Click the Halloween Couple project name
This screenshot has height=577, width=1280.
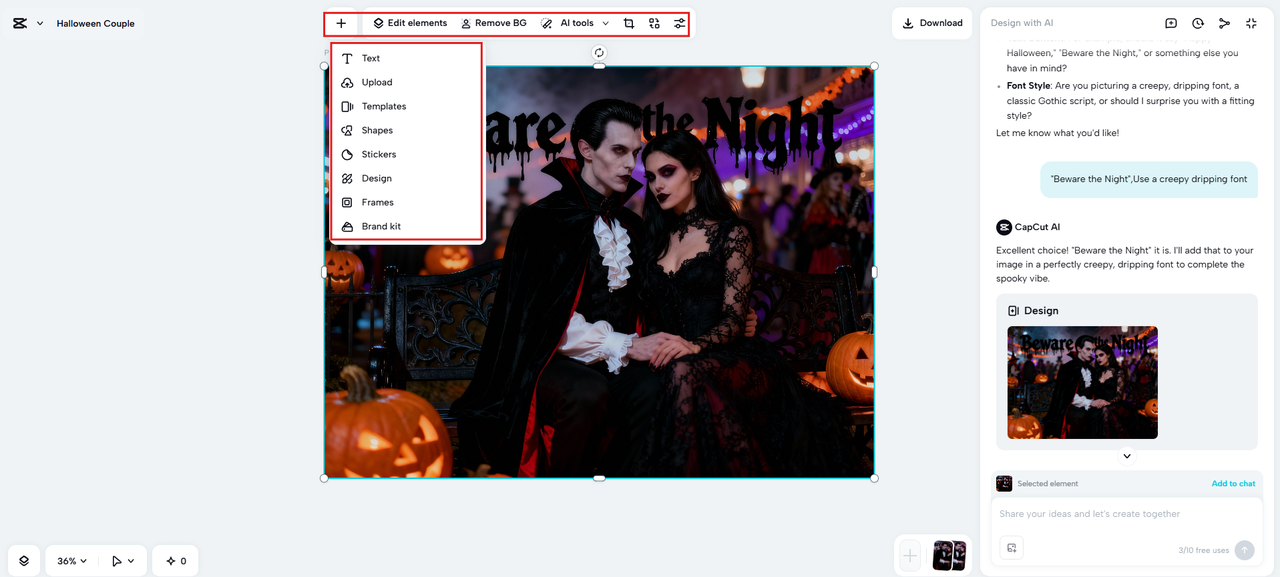[x=96, y=23]
